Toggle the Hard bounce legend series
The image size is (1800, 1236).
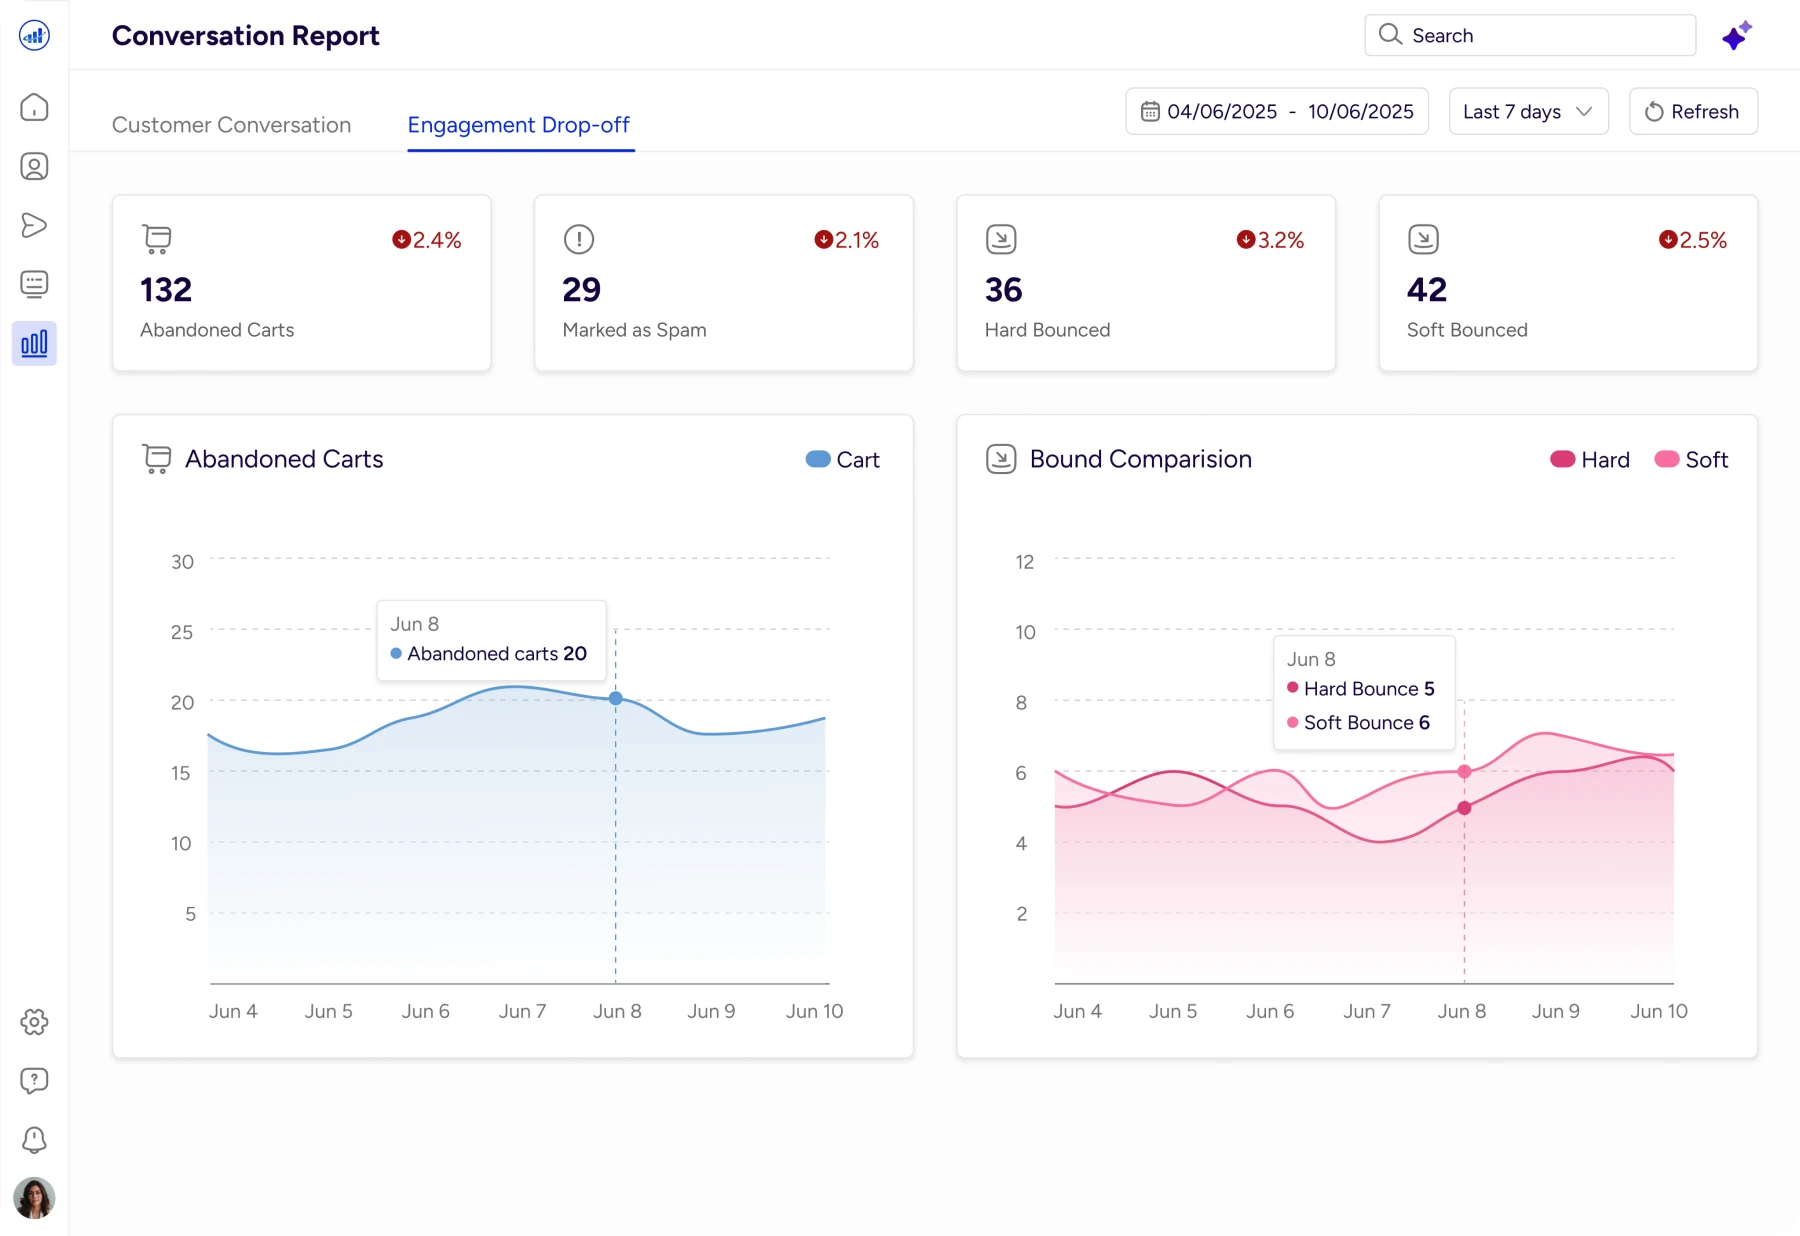(x=1590, y=460)
